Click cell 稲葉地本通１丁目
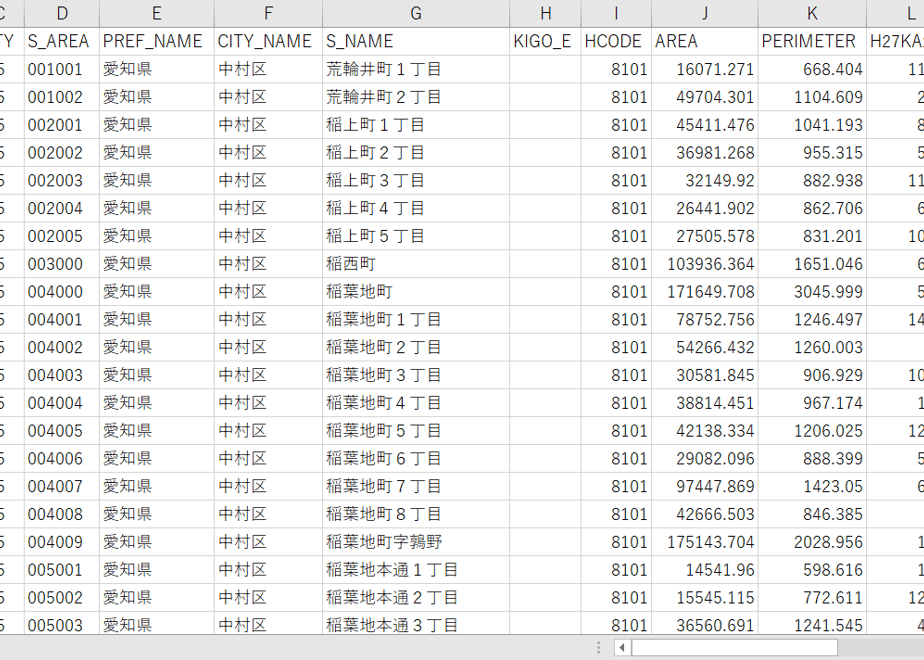The image size is (924, 660). [x=416, y=570]
